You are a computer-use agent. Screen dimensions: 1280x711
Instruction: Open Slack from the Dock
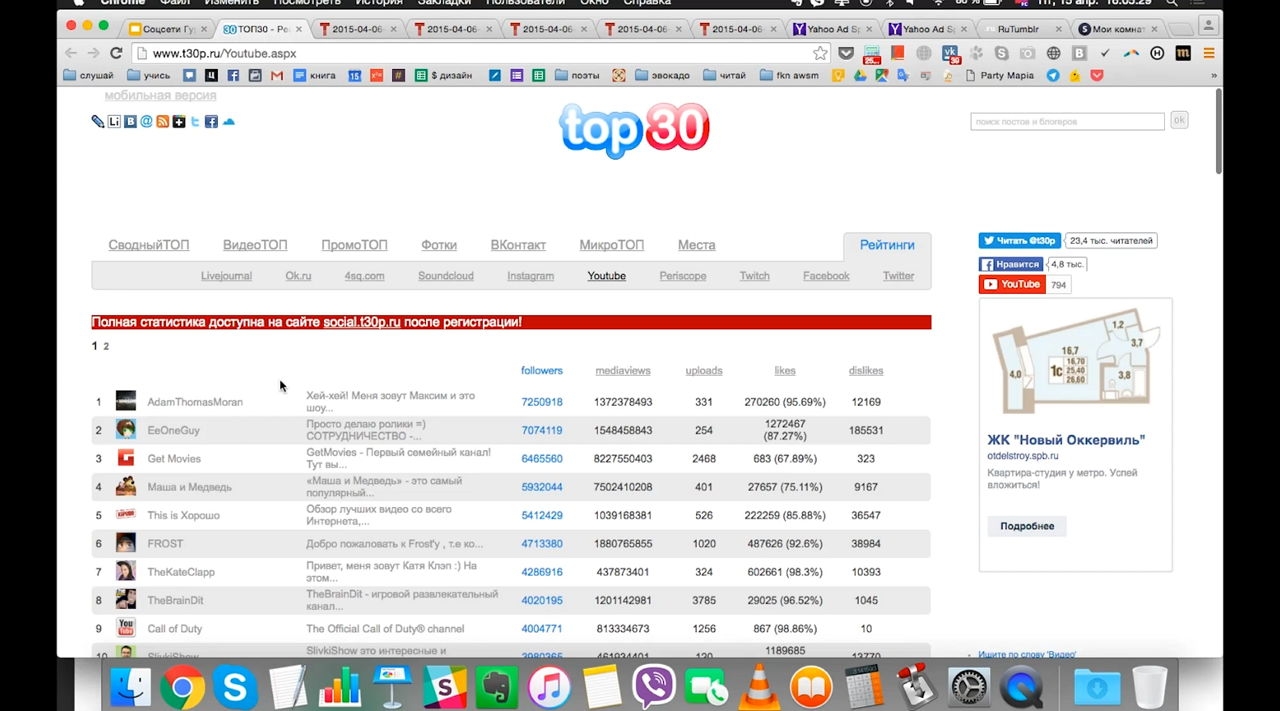(444, 687)
